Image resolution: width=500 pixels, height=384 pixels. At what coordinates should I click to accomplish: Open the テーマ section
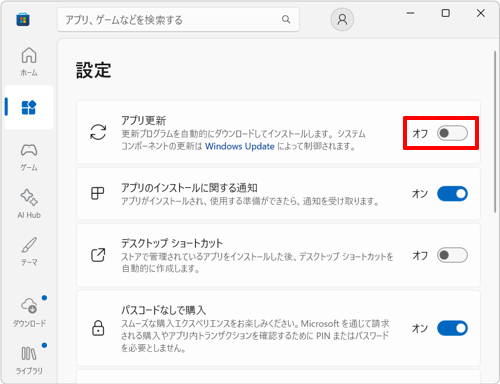point(29,252)
